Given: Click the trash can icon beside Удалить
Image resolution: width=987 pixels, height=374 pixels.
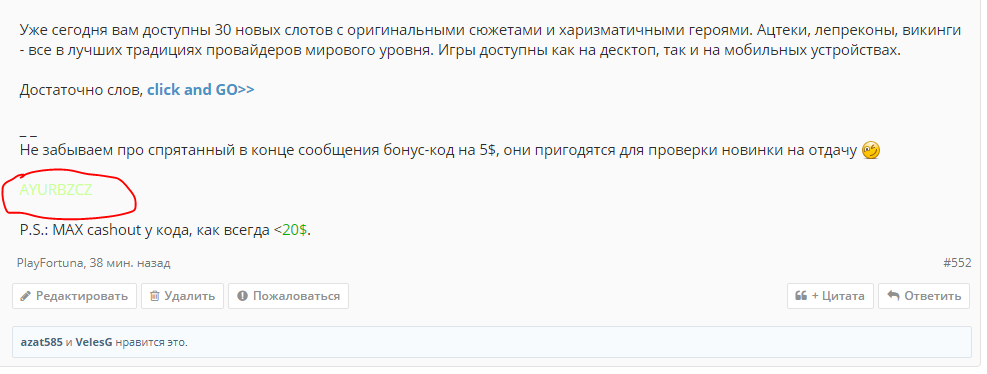Looking at the screenshot, I should pos(154,296).
